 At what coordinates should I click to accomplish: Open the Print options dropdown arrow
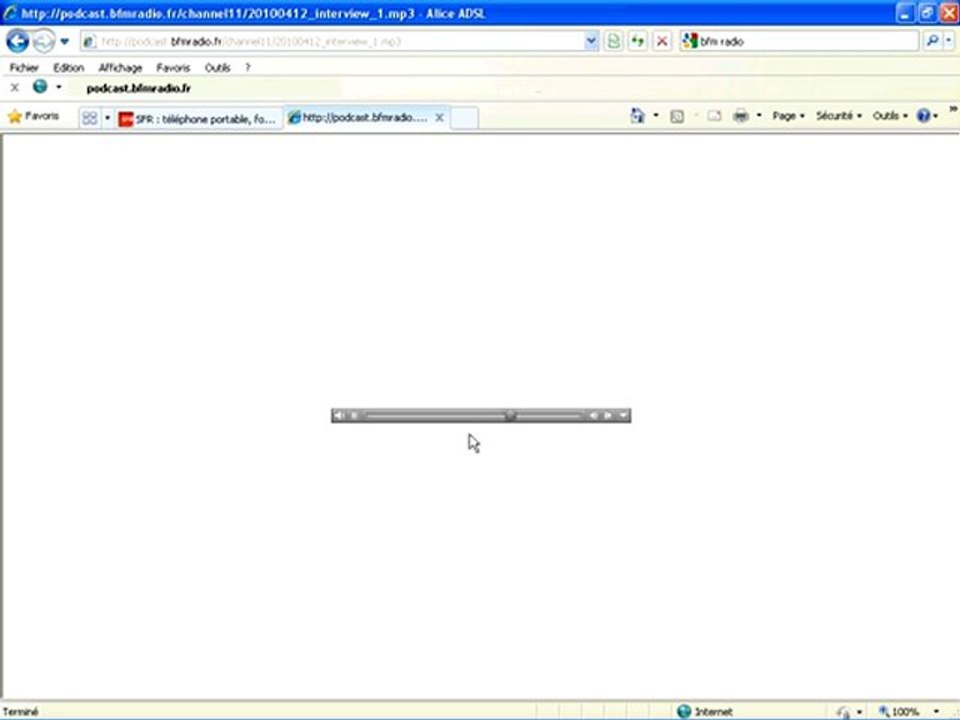pos(759,116)
